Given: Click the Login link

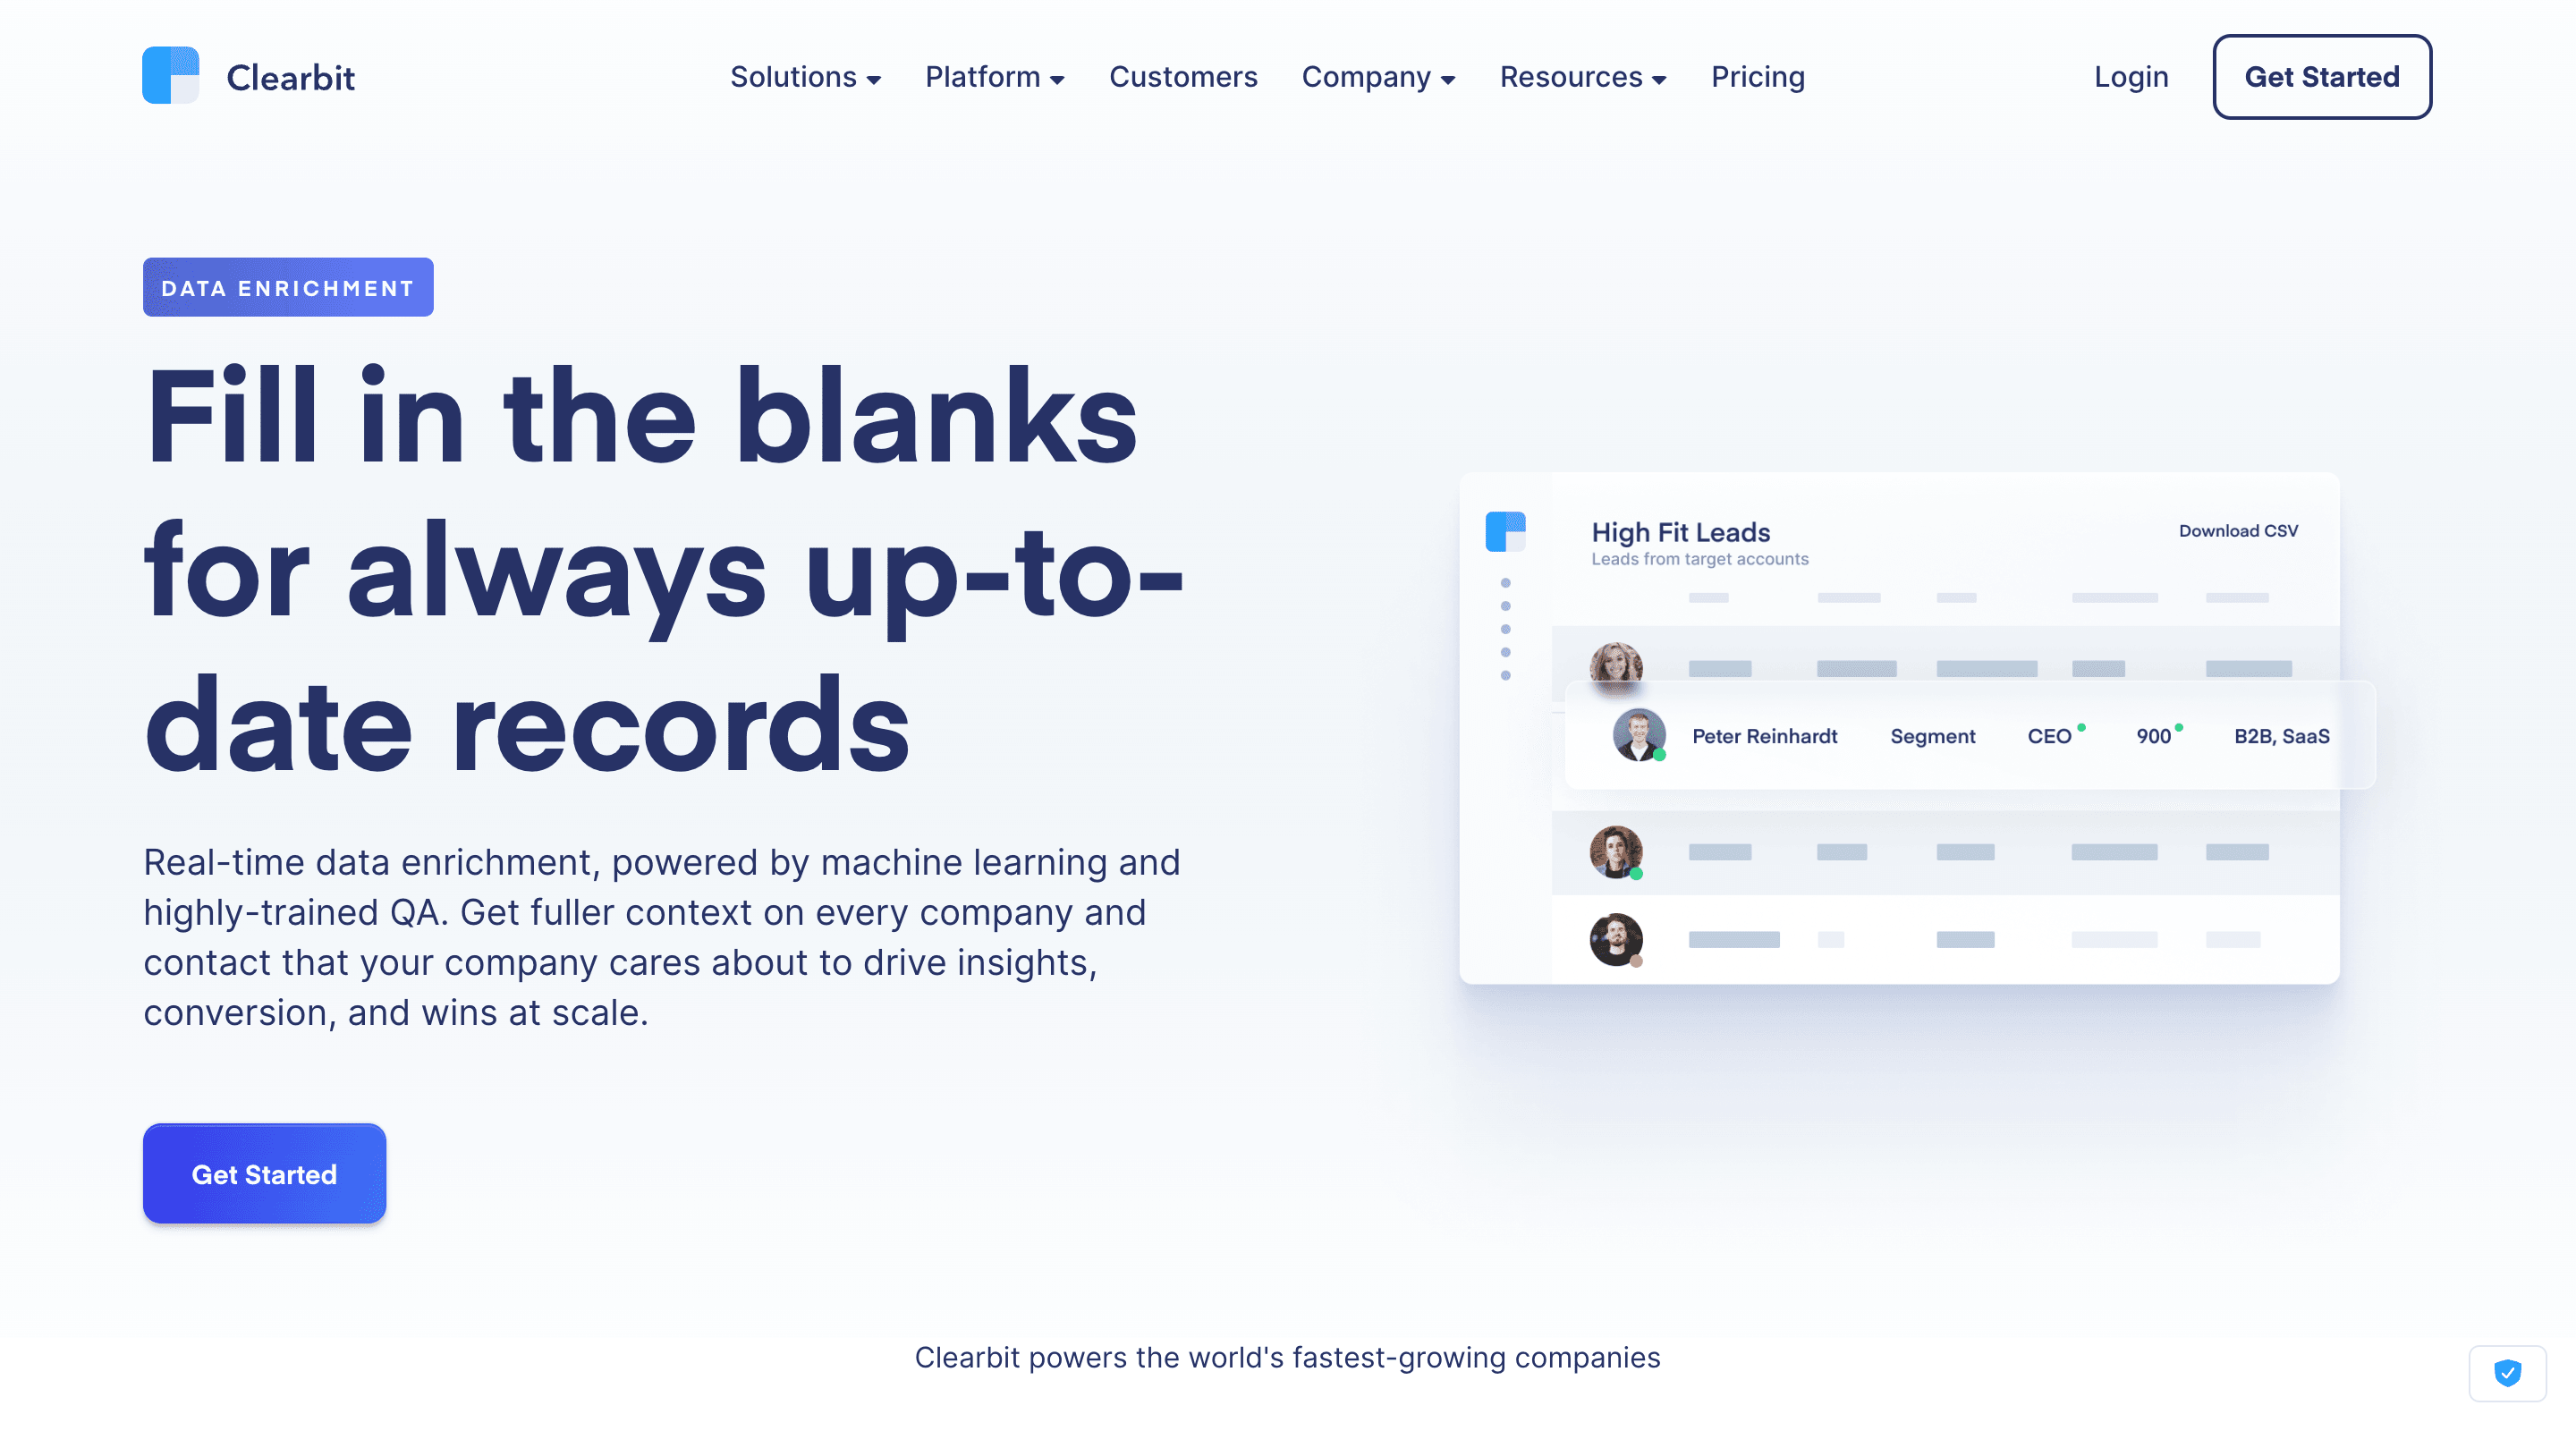Looking at the screenshot, I should tap(2131, 76).
